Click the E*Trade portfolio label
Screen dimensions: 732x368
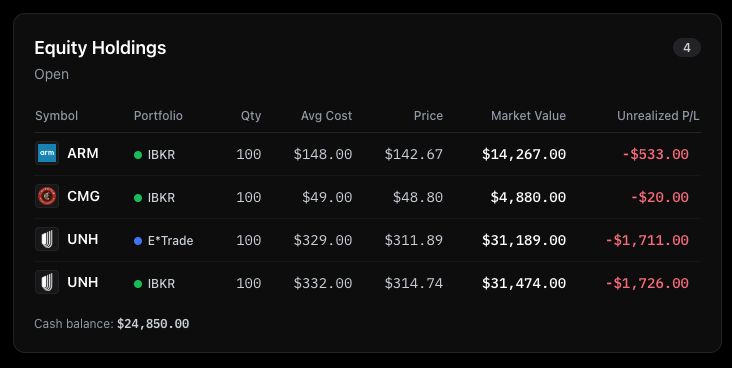click(x=170, y=241)
